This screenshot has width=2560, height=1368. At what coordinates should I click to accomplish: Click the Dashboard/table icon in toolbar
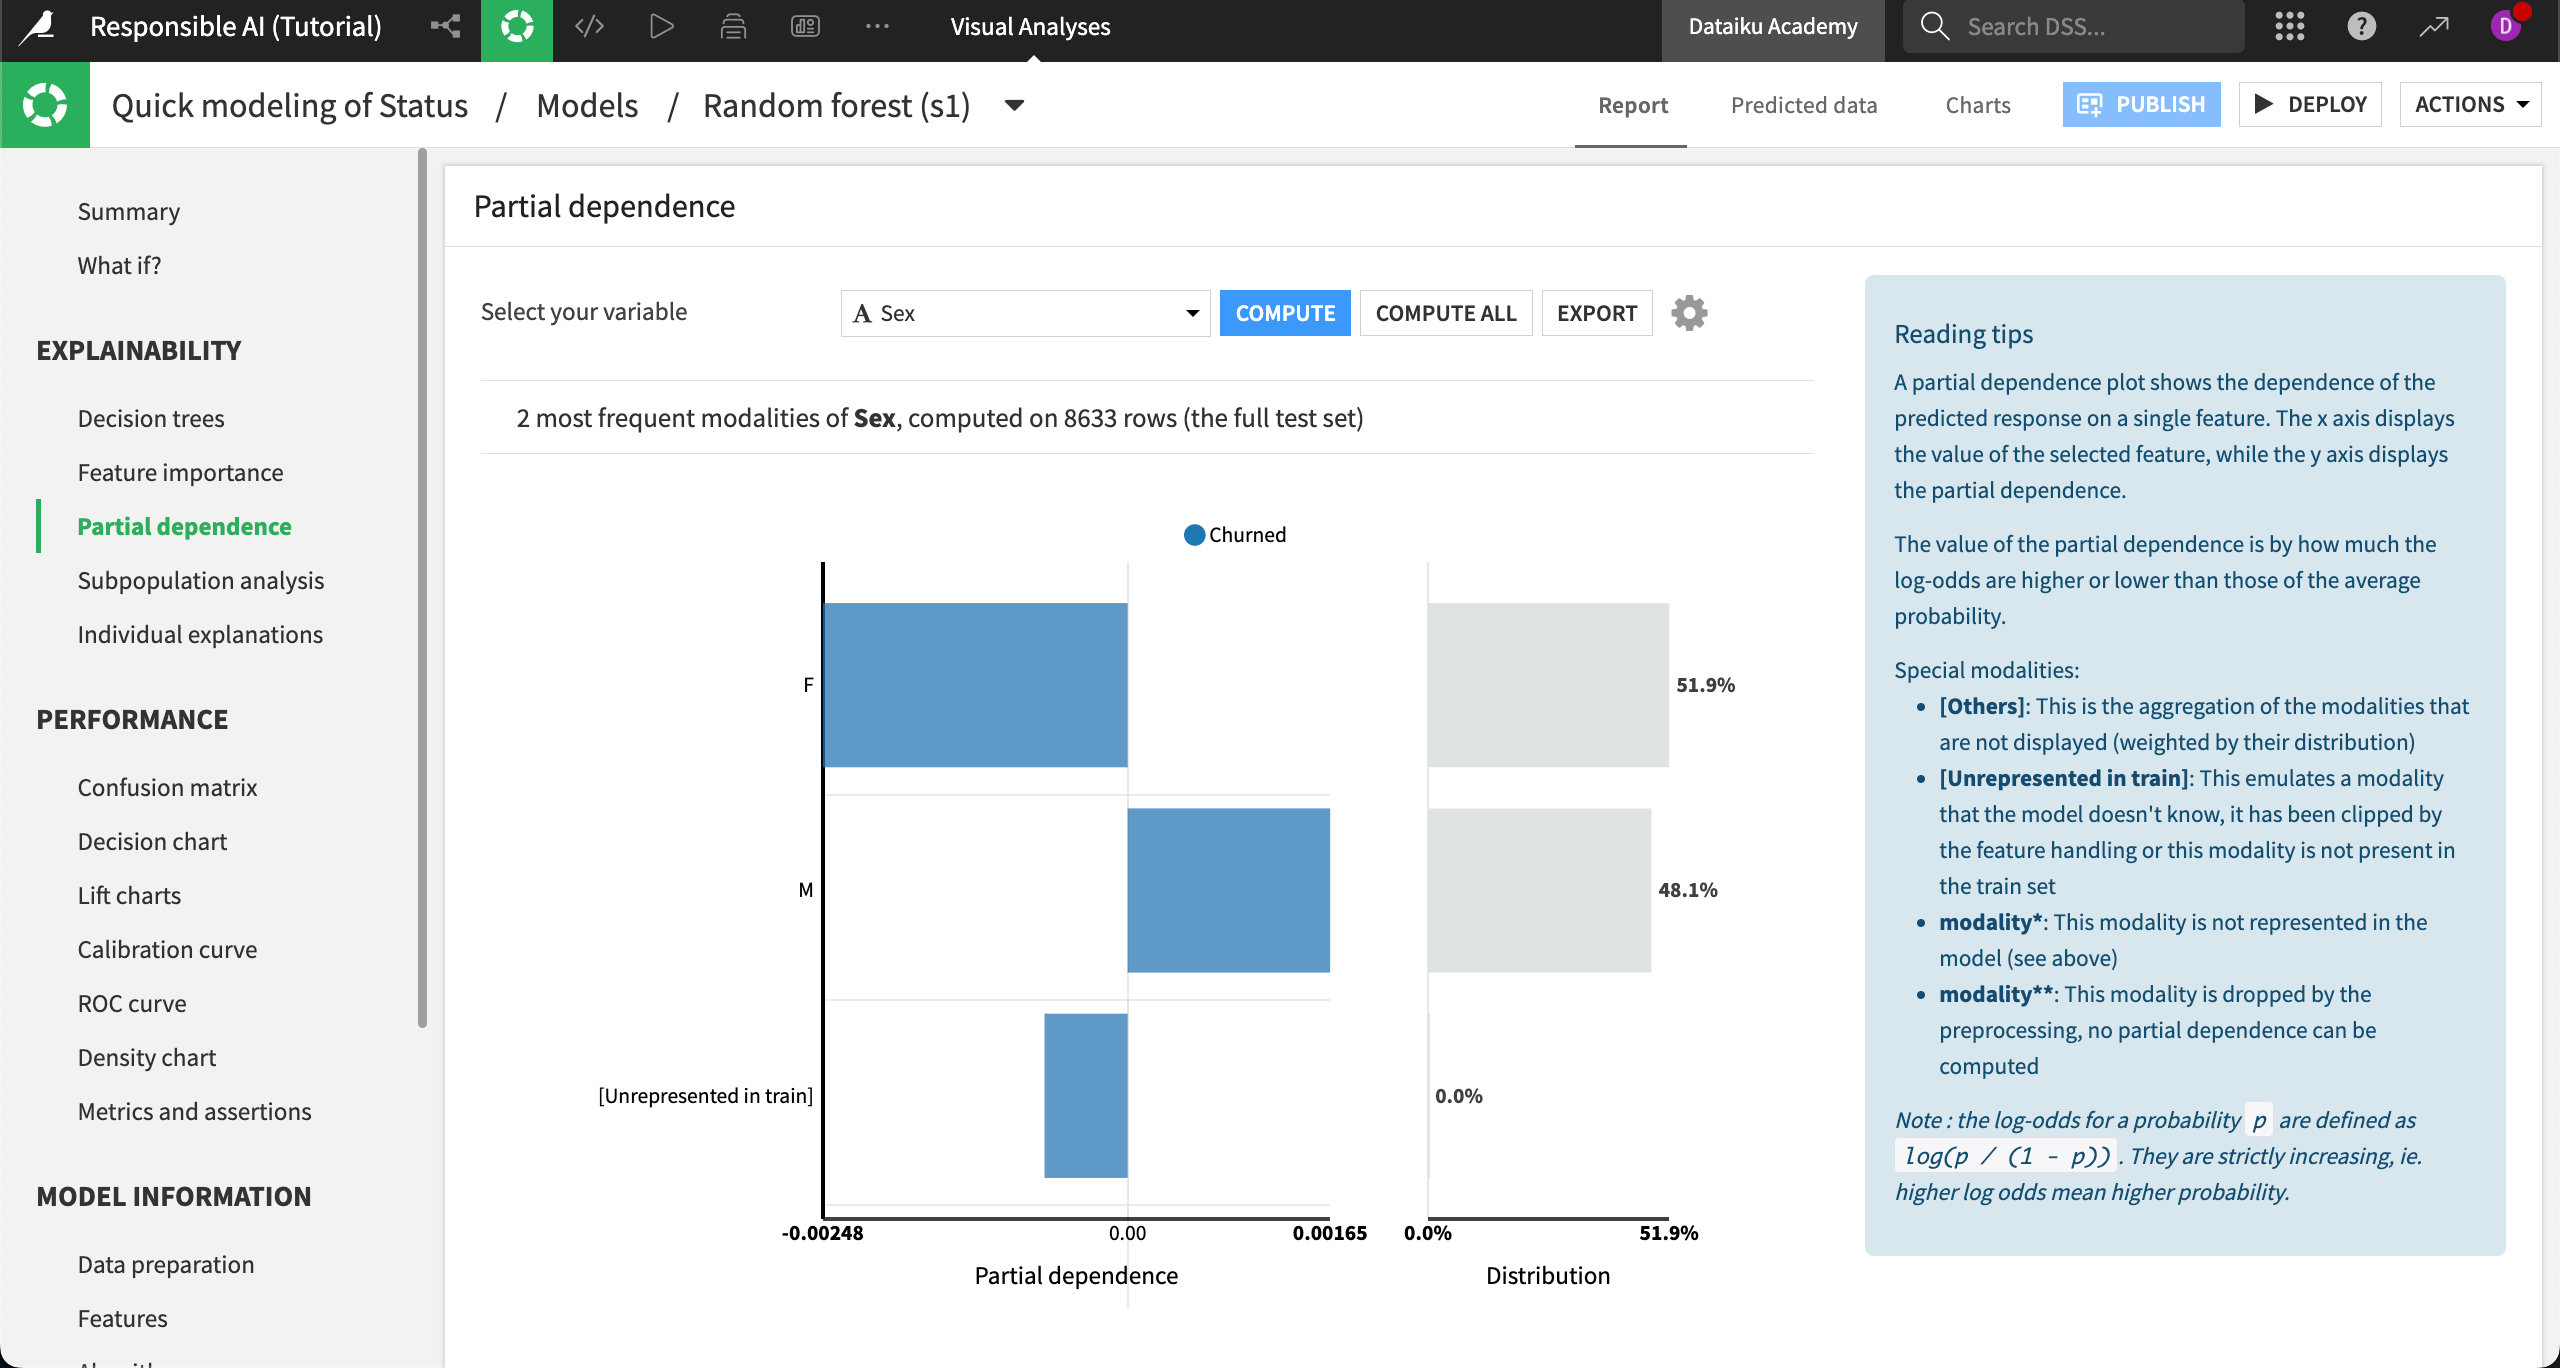pos(804,25)
